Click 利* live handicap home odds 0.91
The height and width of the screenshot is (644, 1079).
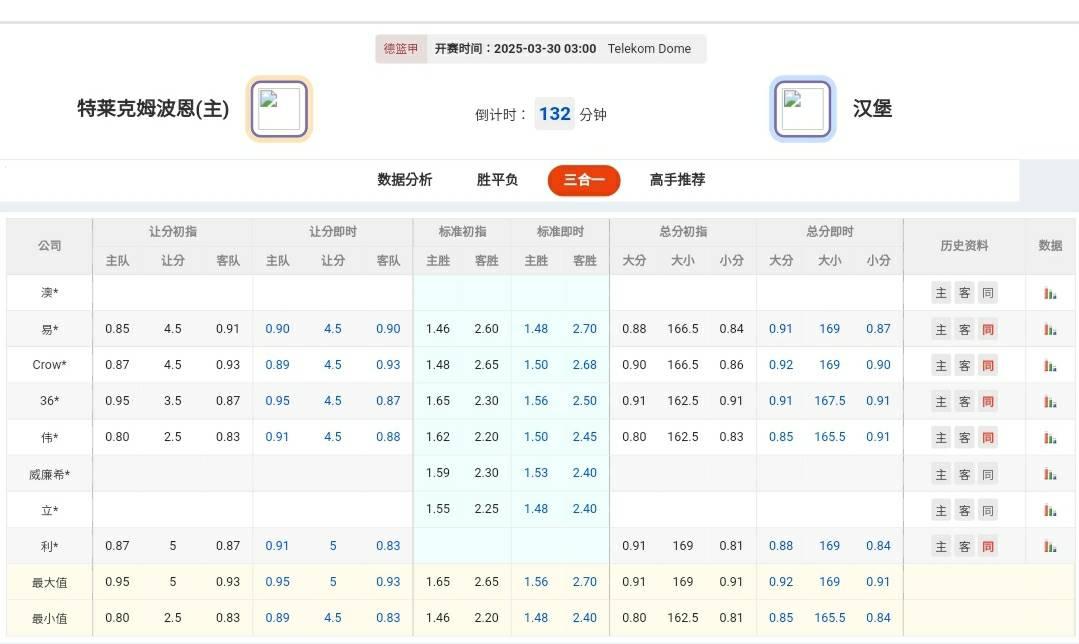pyautogui.click(x=277, y=546)
